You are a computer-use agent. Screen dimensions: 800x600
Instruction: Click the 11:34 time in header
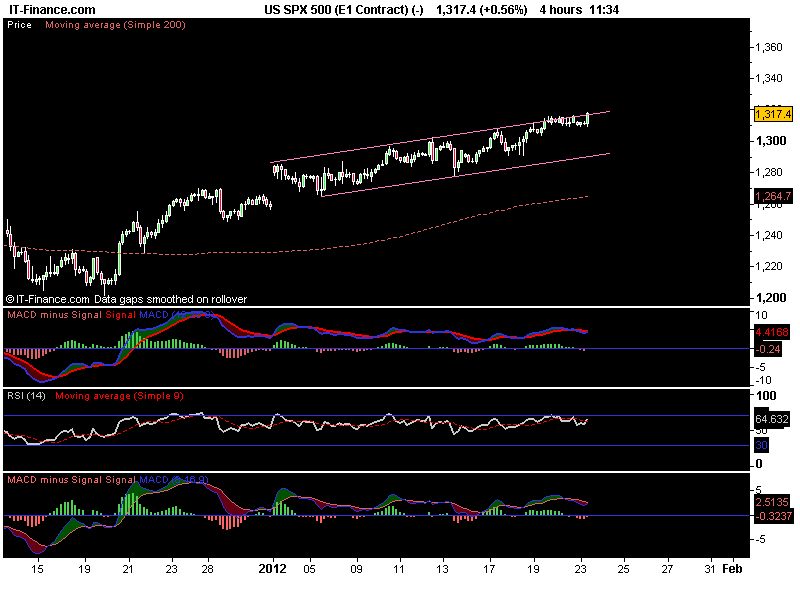604,10
